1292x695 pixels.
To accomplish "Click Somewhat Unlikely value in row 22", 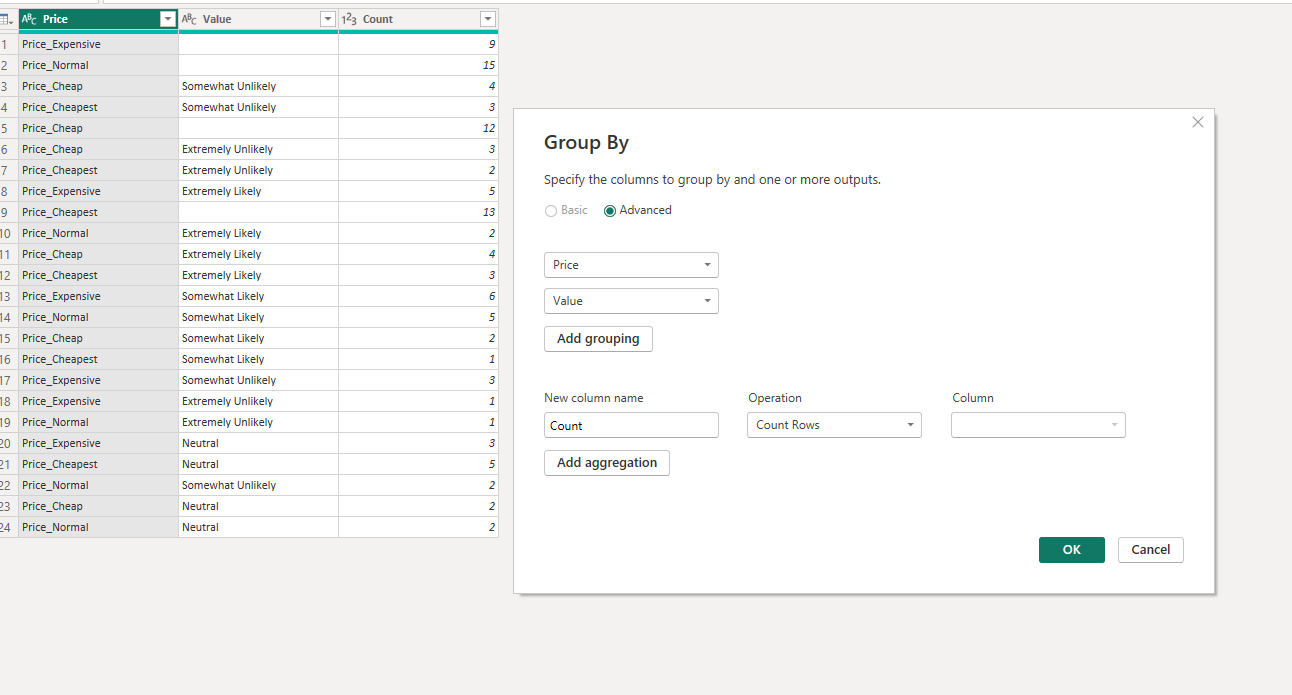I will (258, 485).
